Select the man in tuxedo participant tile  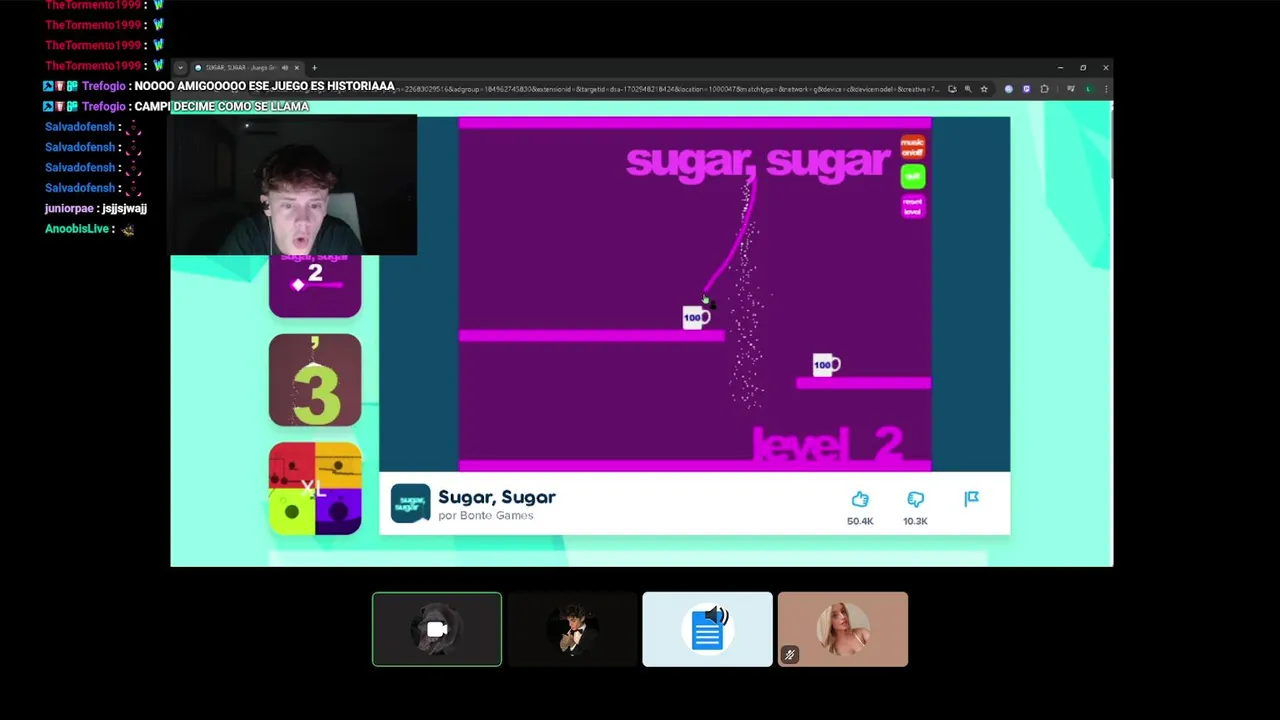(x=572, y=629)
